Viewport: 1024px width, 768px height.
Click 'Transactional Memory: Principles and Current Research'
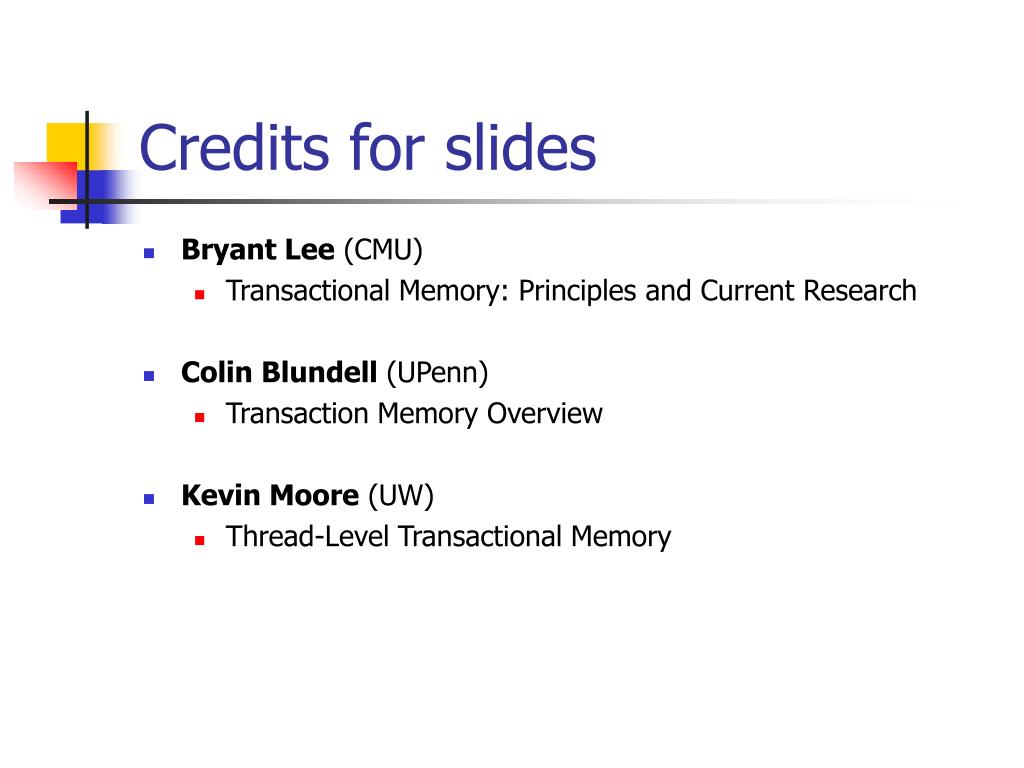pyautogui.click(x=571, y=291)
